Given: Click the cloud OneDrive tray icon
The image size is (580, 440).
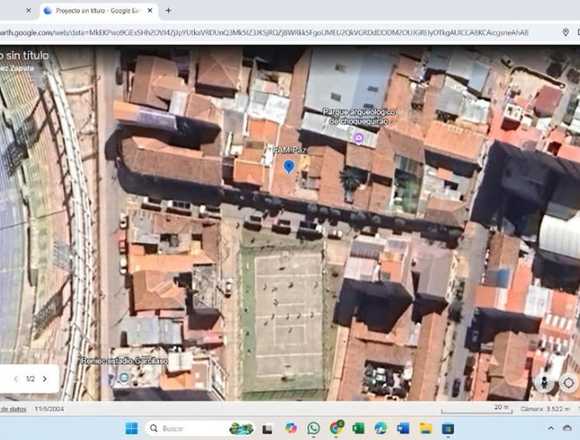Looking at the screenshot, I should pos(567,428).
